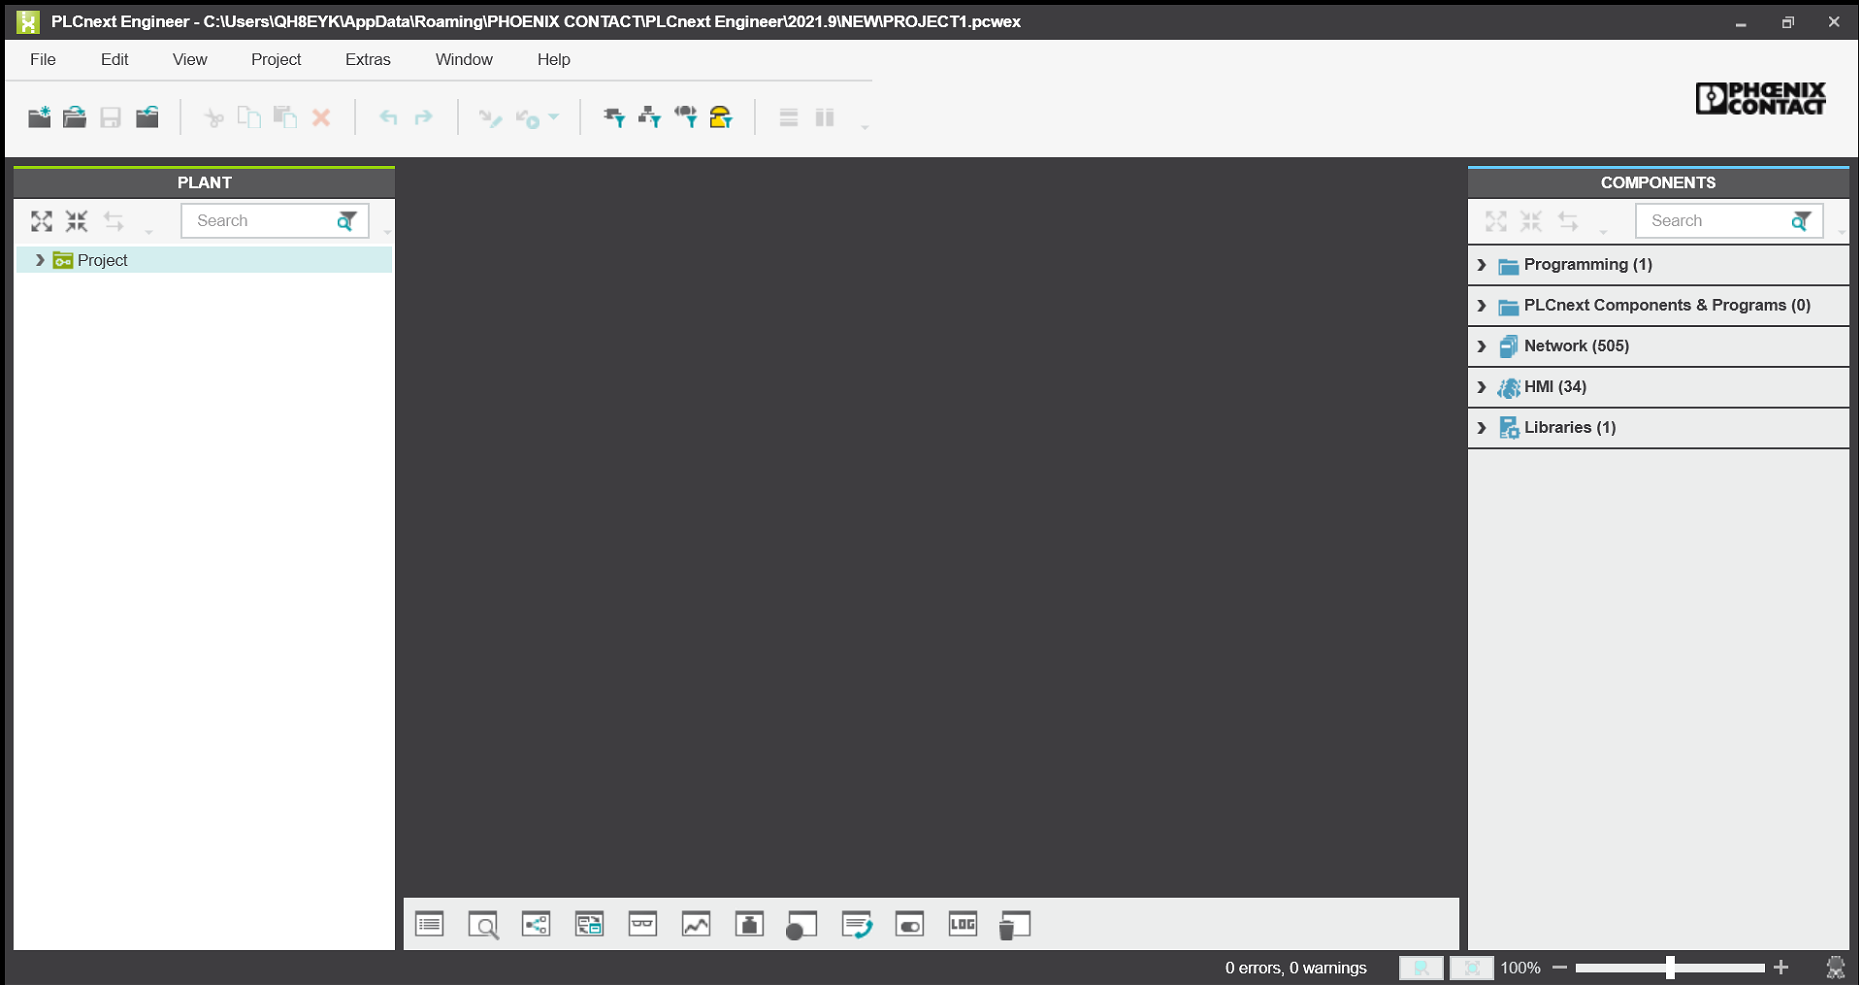Screen dimensions: 1859x985
Task: Click the Save floppy disk icon
Action: coord(111,117)
